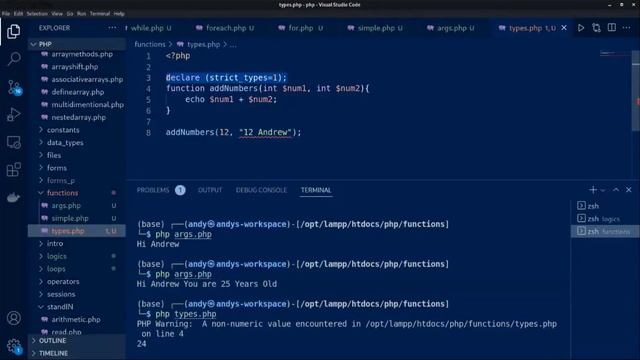This screenshot has width=640, height=360.
Task: Switch to the while.php tab
Action: [x=151, y=28]
